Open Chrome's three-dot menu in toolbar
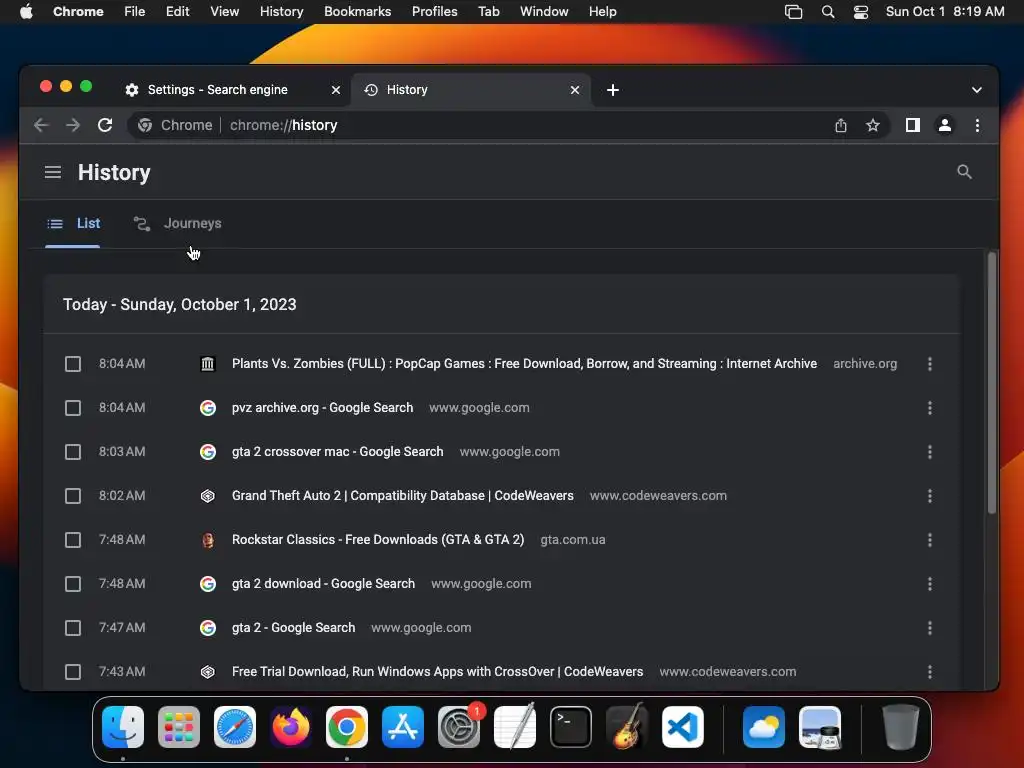Image resolution: width=1024 pixels, height=768 pixels. (977, 125)
